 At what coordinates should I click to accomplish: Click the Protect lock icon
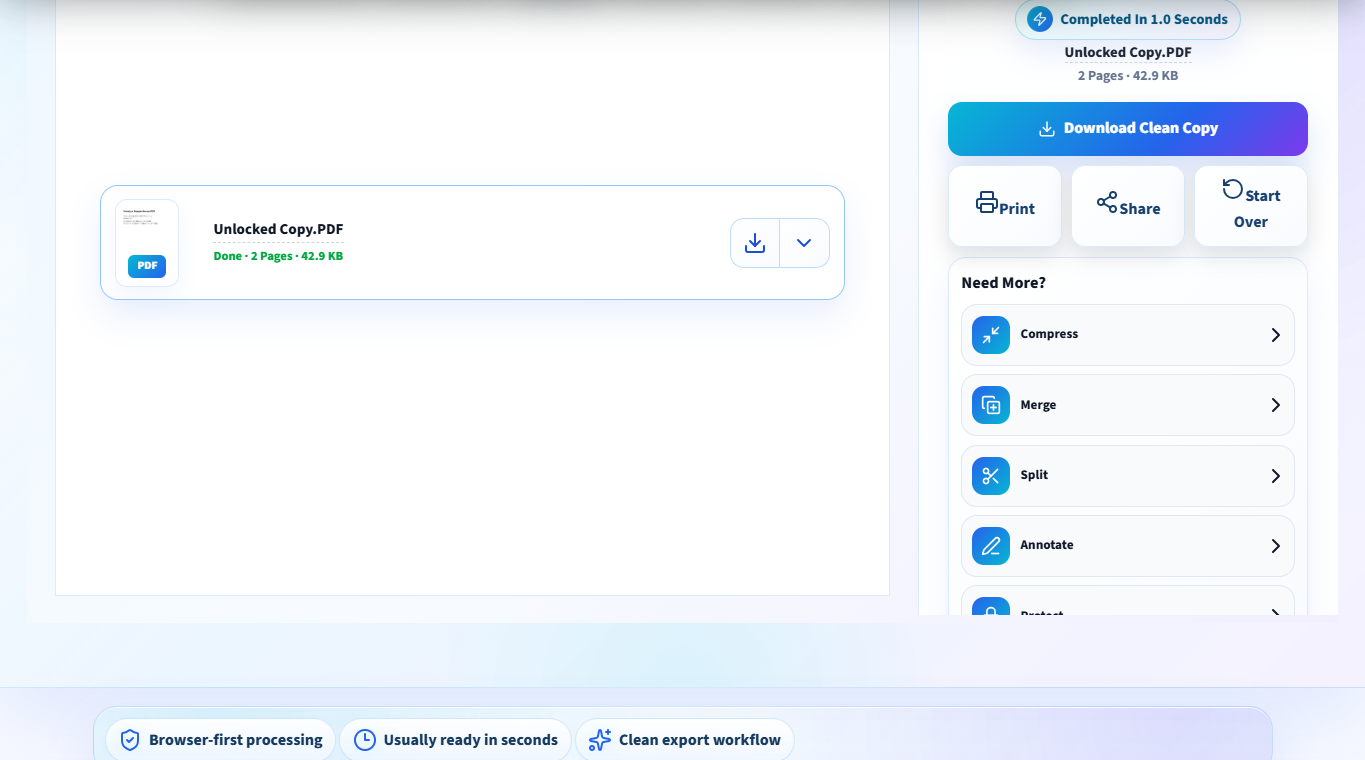coord(990,607)
